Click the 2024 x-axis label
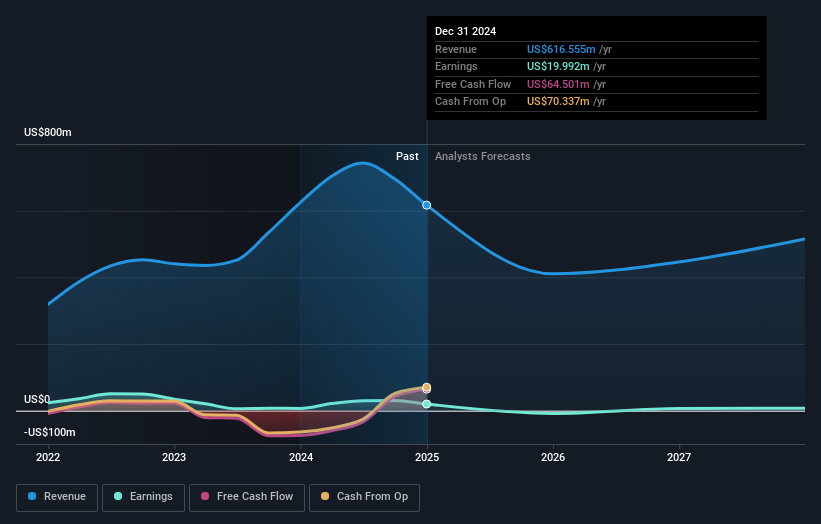Image resolution: width=821 pixels, height=524 pixels. pos(301,457)
